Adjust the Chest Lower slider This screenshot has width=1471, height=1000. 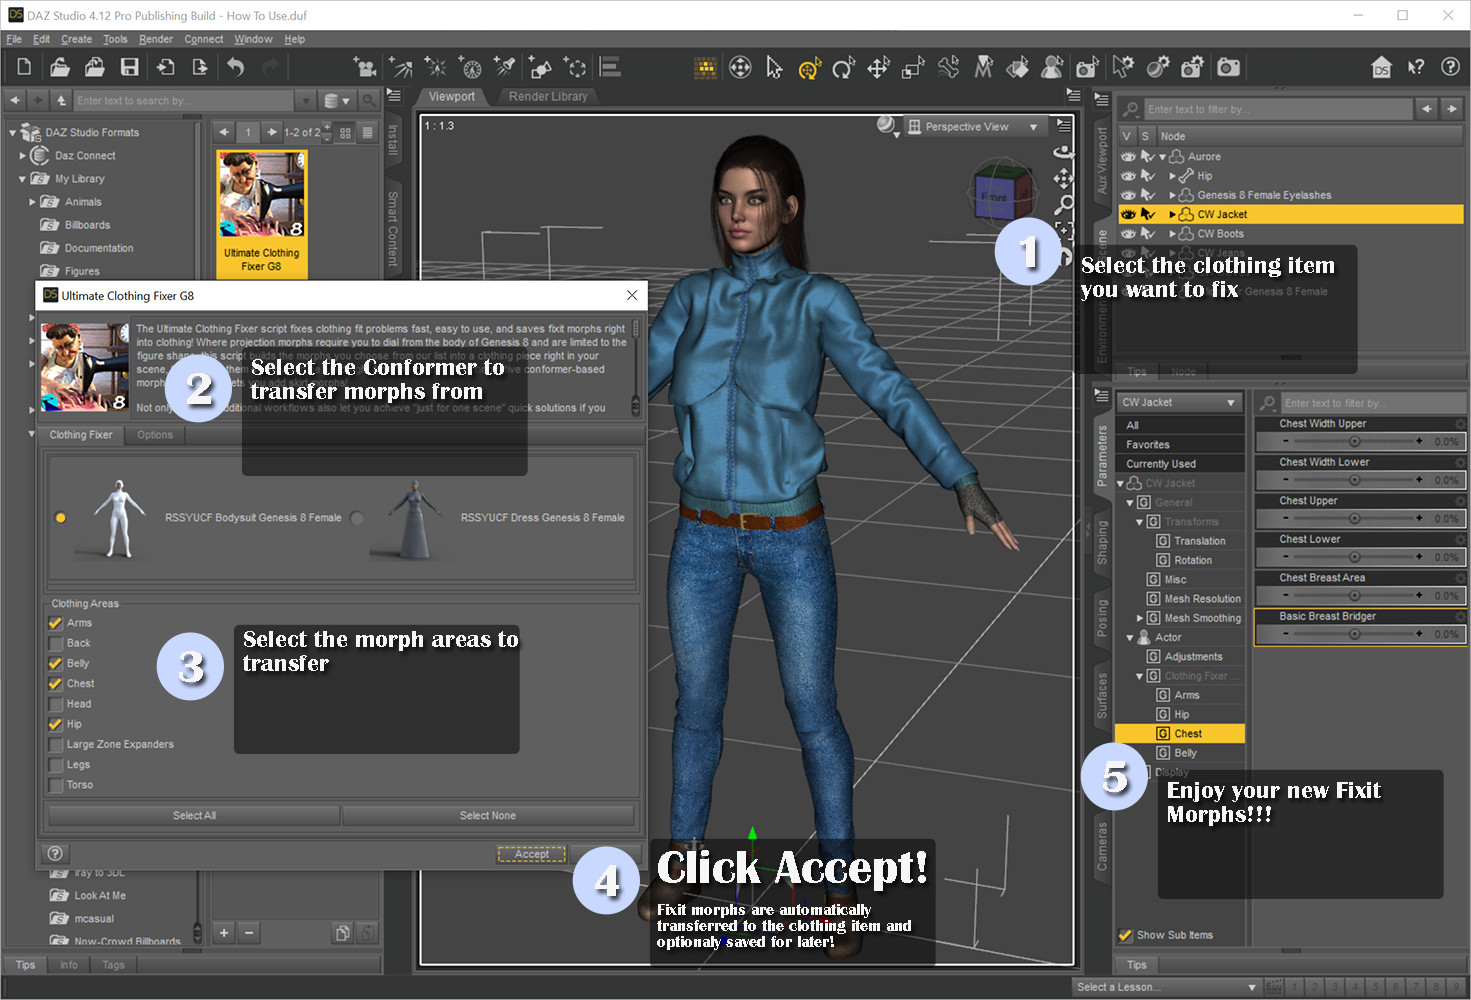pos(1355,557)
